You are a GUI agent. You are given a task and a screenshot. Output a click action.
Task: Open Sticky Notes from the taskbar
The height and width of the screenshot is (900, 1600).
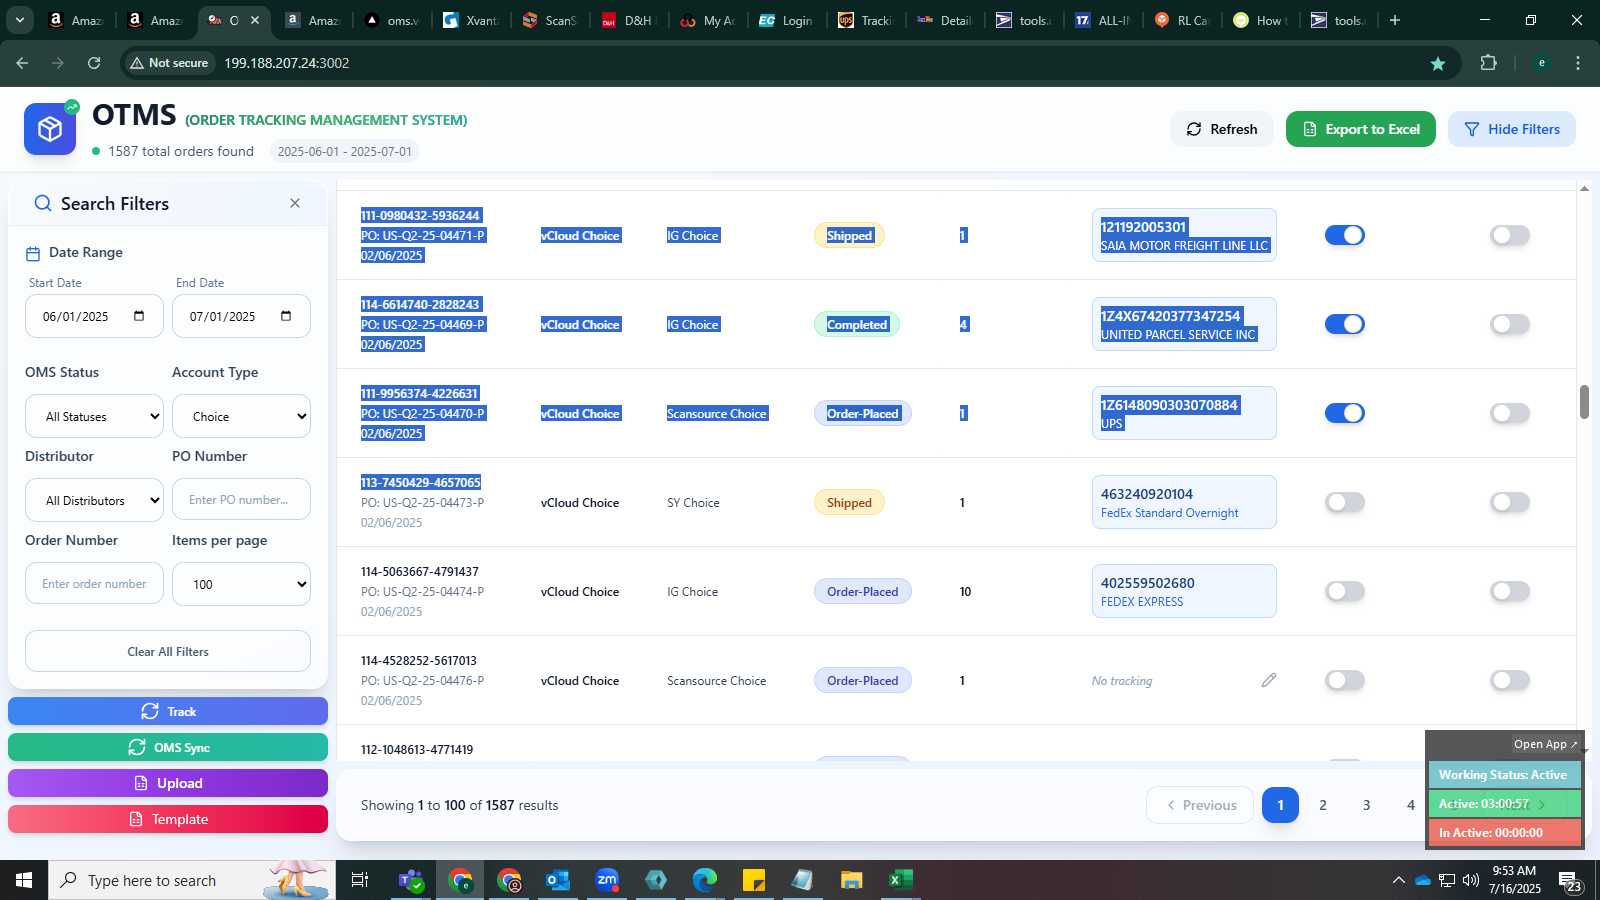click(754, 880)
